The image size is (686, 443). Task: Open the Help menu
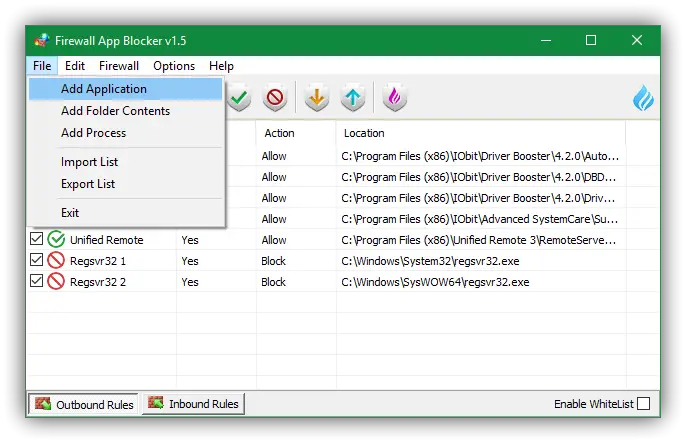point(221,66)
